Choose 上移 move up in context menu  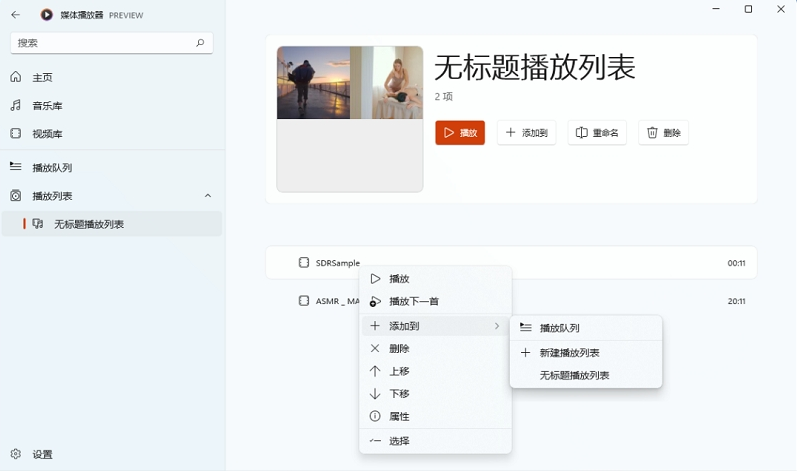[435, 371]
